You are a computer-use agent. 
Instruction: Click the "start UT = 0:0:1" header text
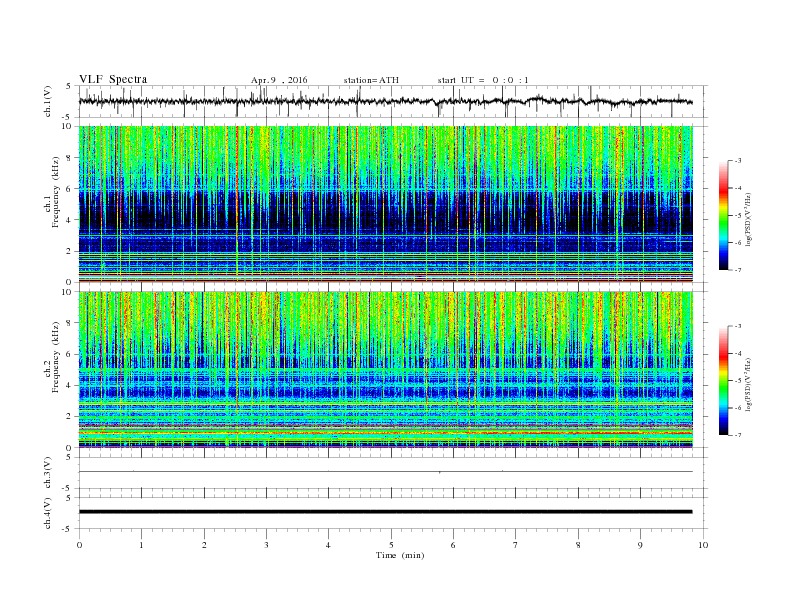click(483, 80)
